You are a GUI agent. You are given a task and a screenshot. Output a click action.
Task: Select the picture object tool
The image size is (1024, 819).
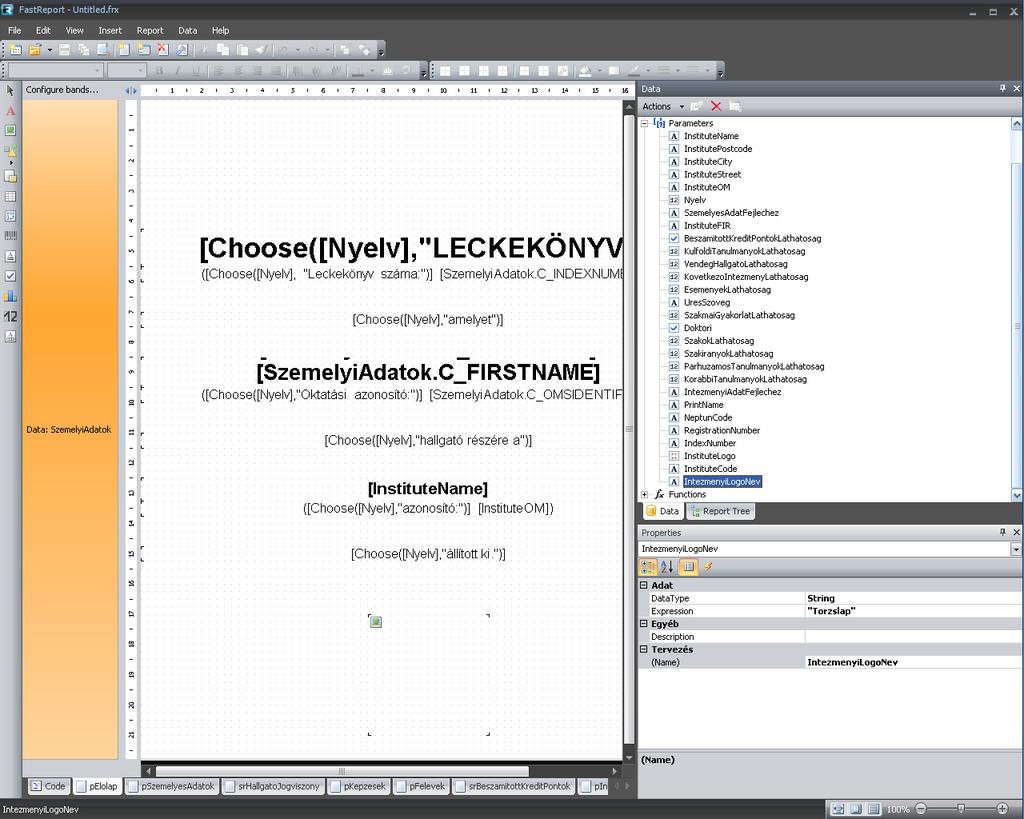pyautogui.click(x=10, y=131)
